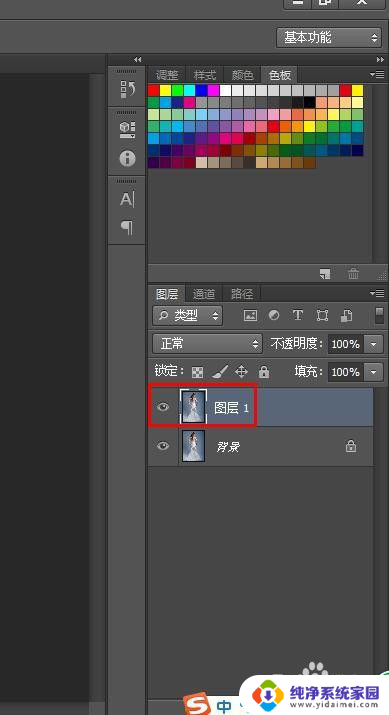Open the 正常 blend mode dropdown
Screen dimensions: 389x715
pos(207,344)
